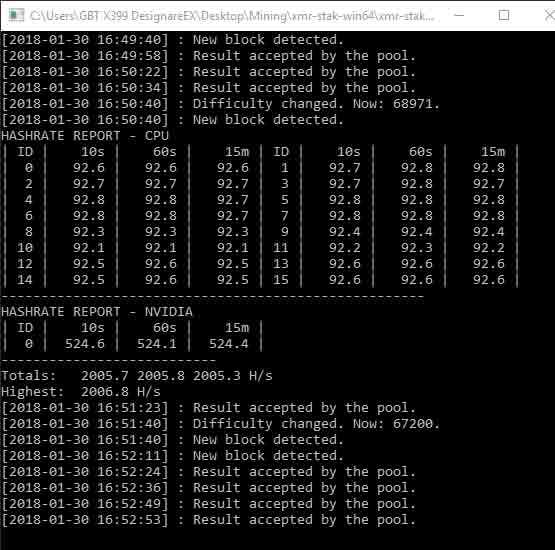Image resolution: width=555 pixels, height=550 pixels.
Task: Click the NVIDIA 60s value 524.1
Action: click(x=157, y=344)
